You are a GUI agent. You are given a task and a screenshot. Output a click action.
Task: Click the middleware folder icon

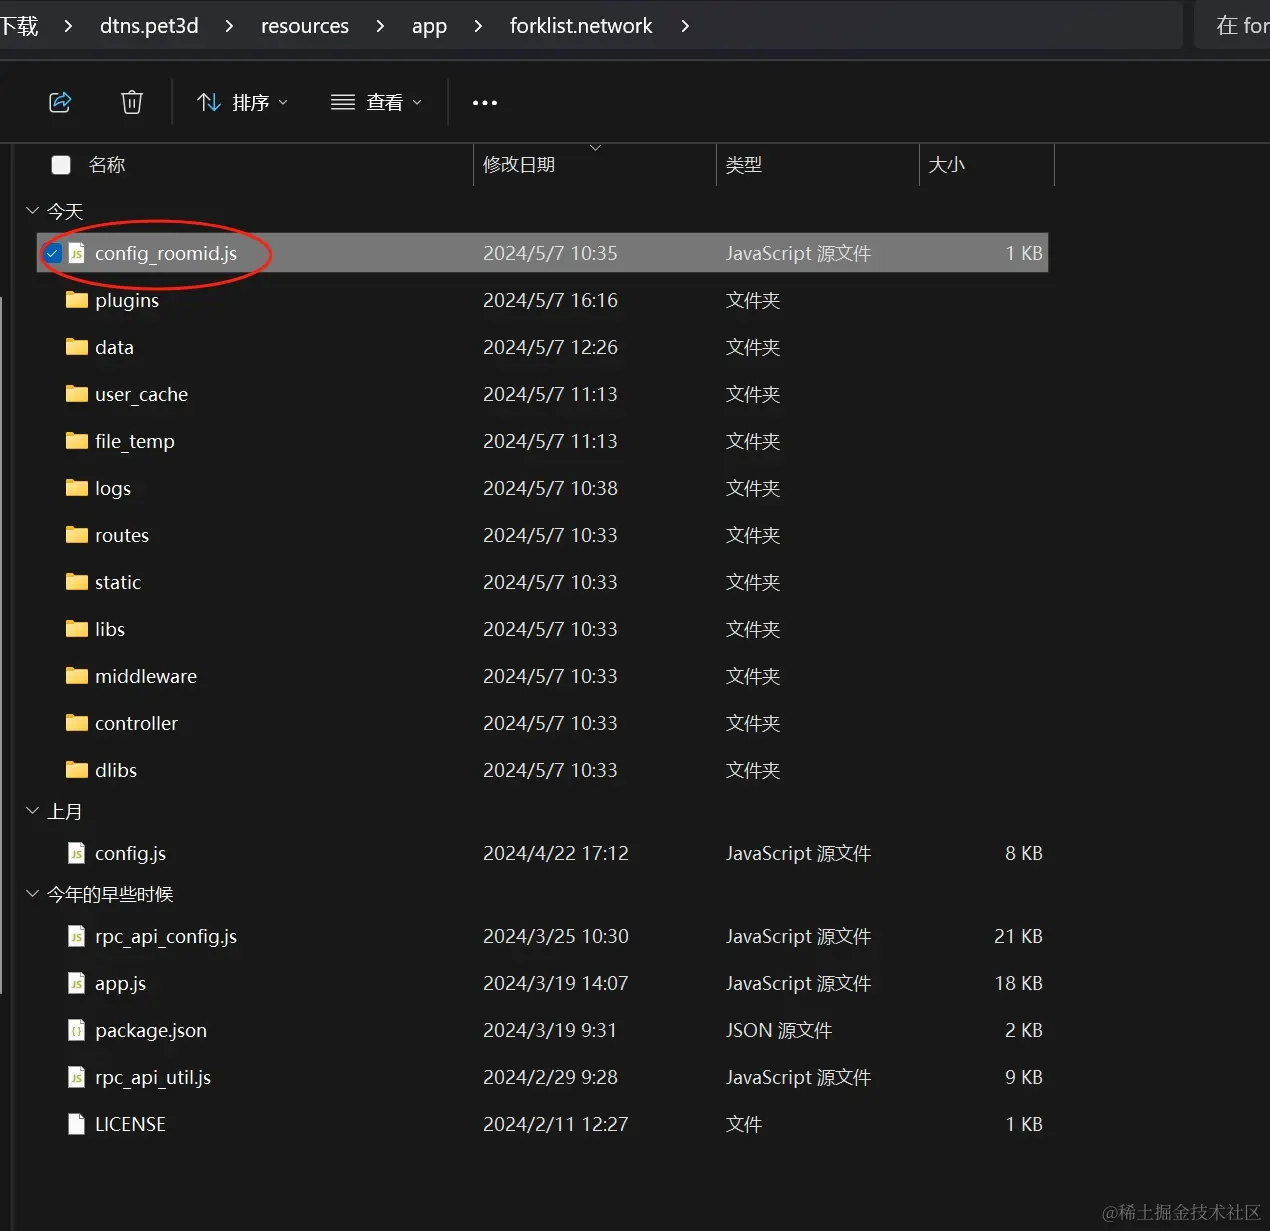pos(77,676)
